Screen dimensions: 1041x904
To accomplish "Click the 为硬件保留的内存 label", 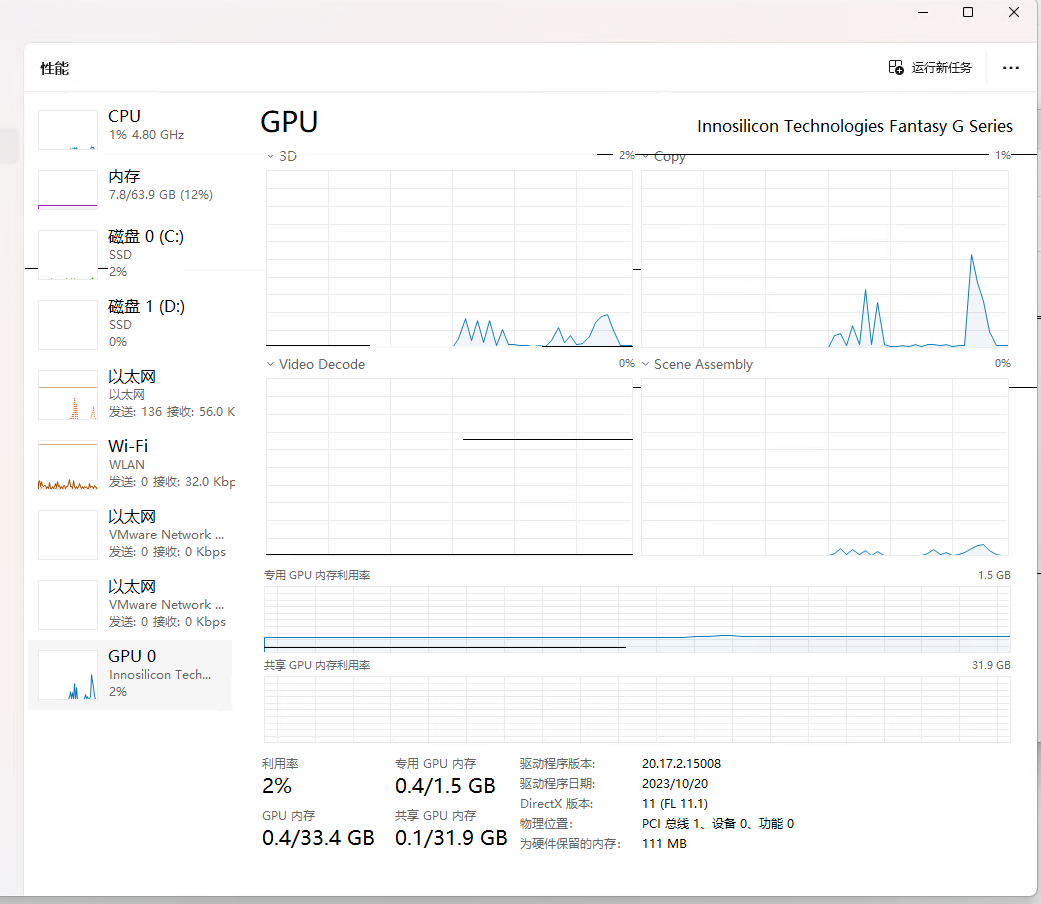I will 570,843.
